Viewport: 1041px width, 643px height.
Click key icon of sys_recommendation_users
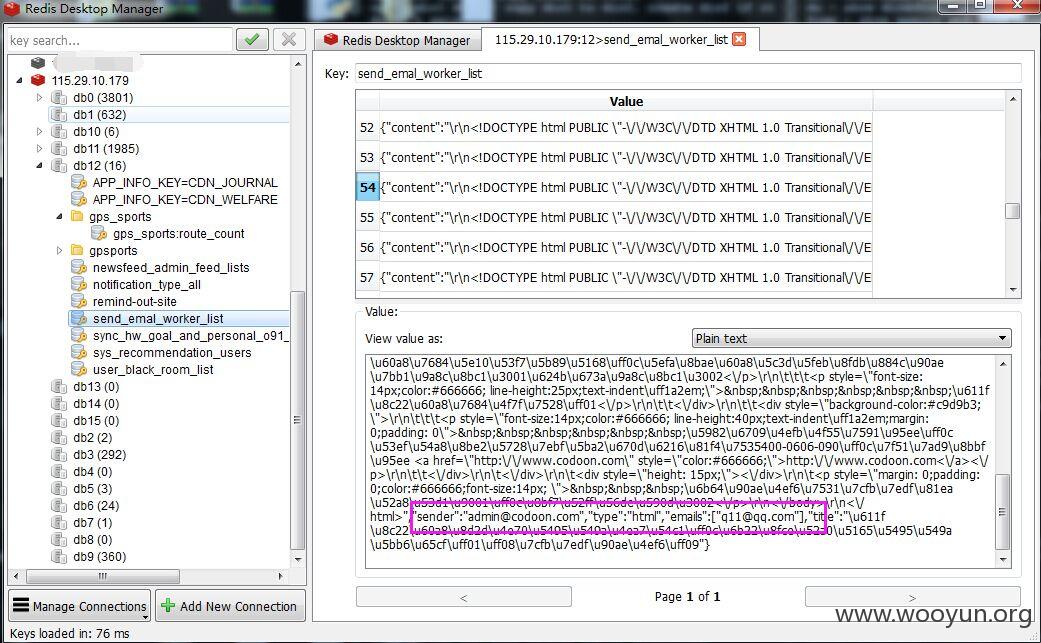point(79,352)
